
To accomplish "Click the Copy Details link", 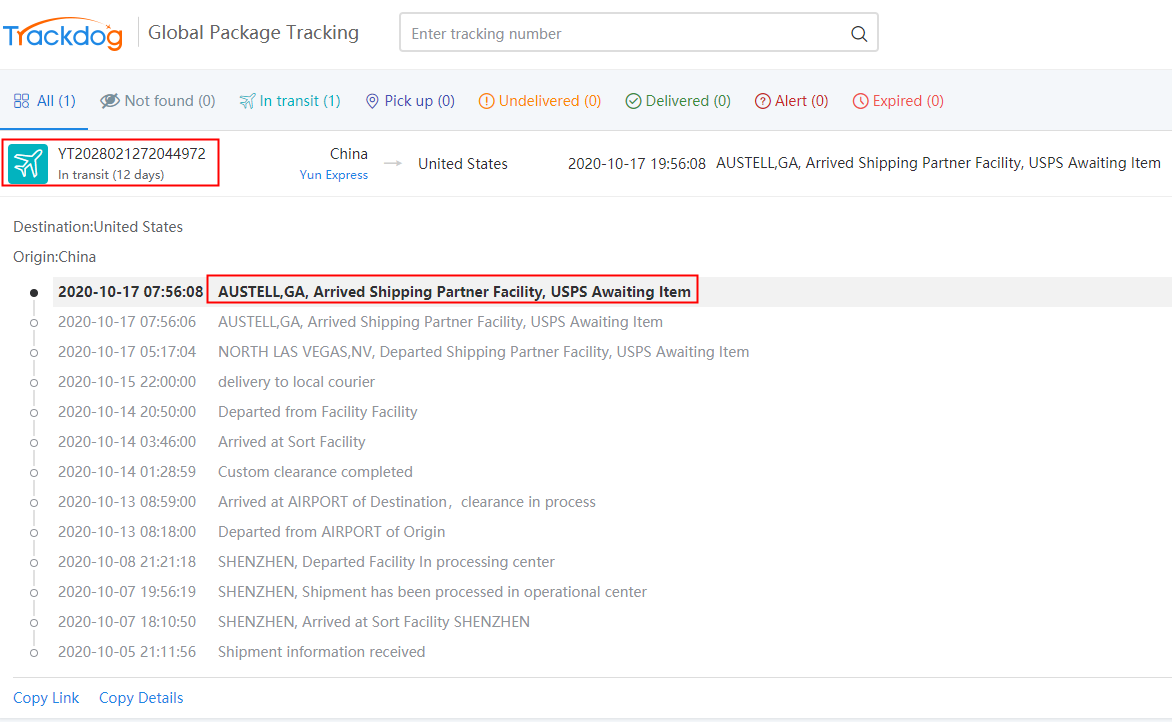I will 141,698.
